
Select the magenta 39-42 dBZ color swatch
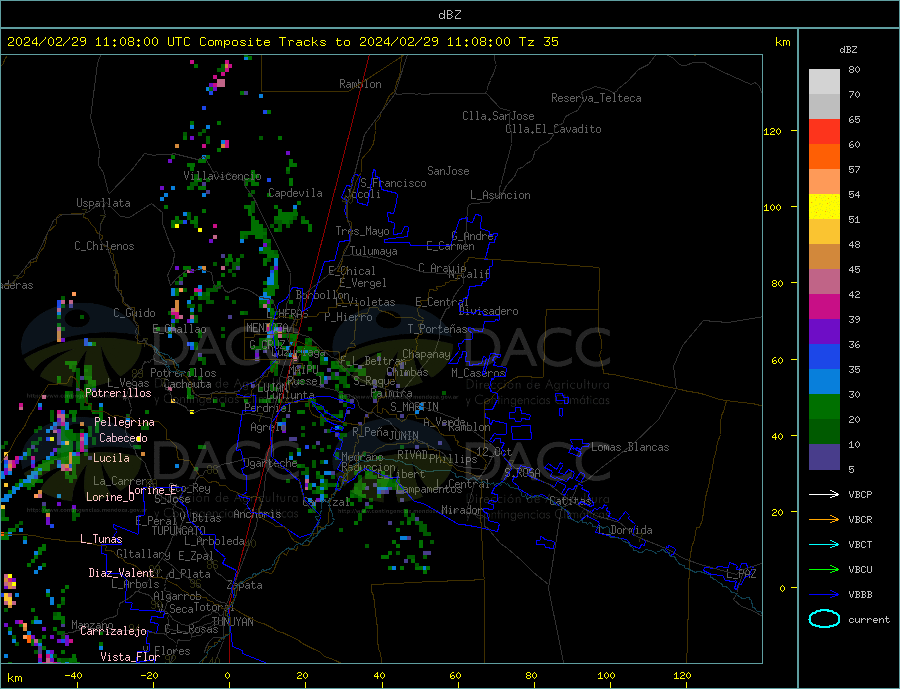(824, 307)
